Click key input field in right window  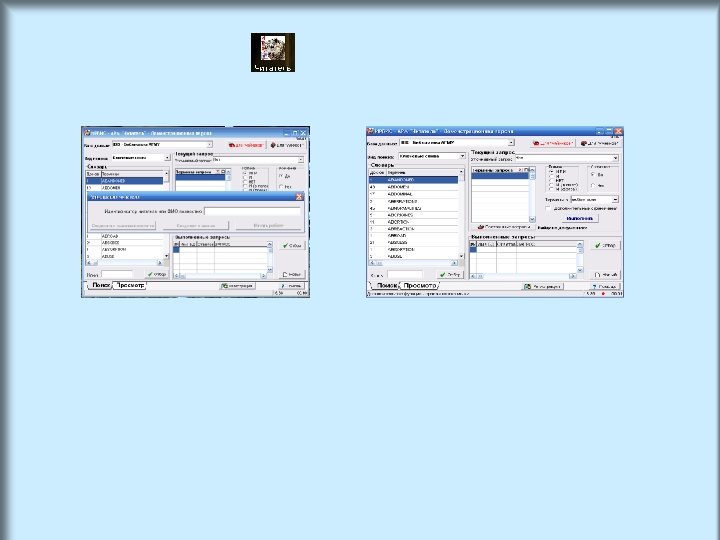point(405,275)
